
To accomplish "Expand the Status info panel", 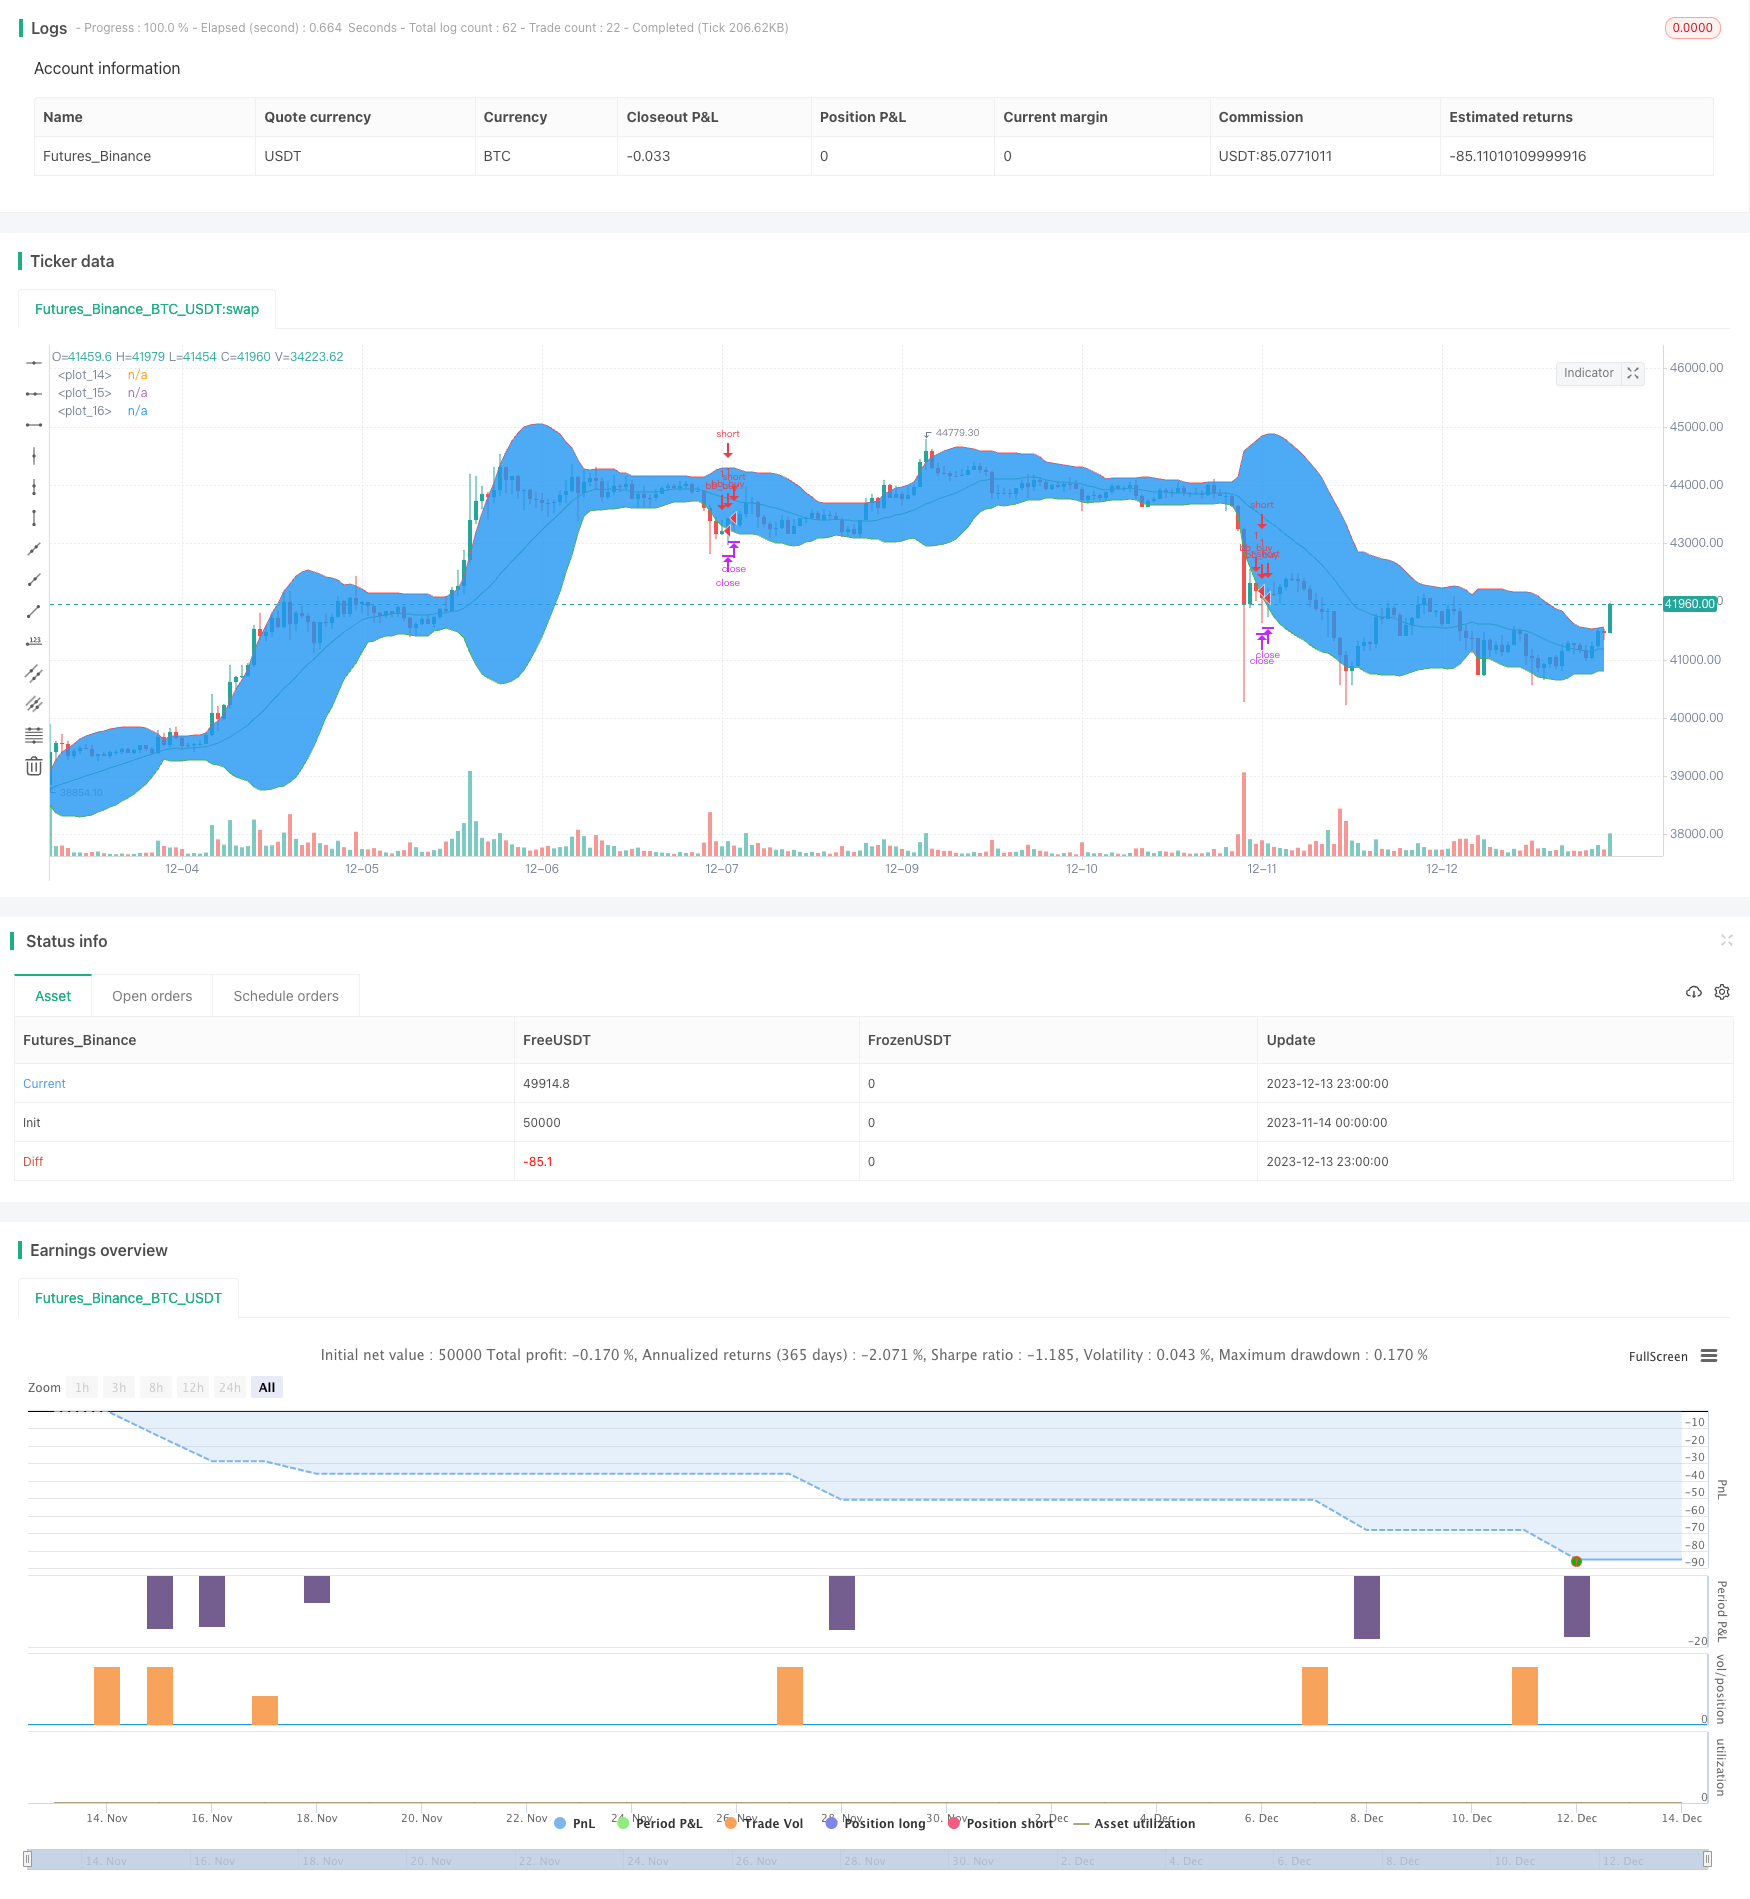I will pos(1726,940).
